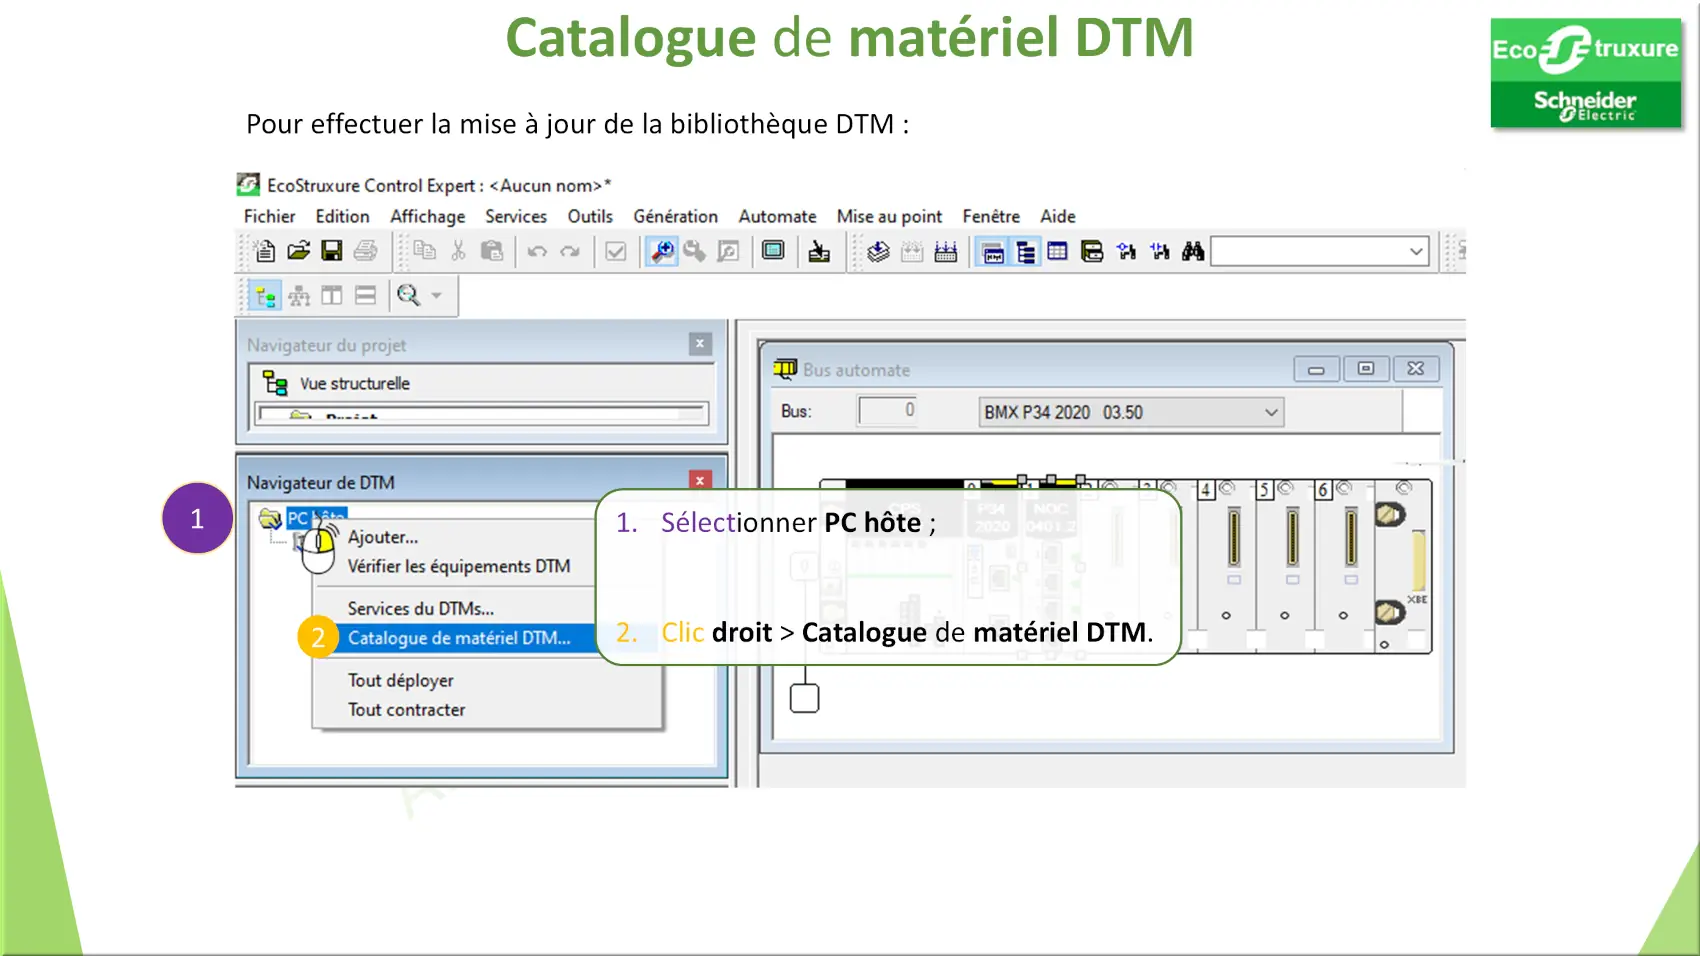Open the Fenêtre menu

[x=991, y=216]
